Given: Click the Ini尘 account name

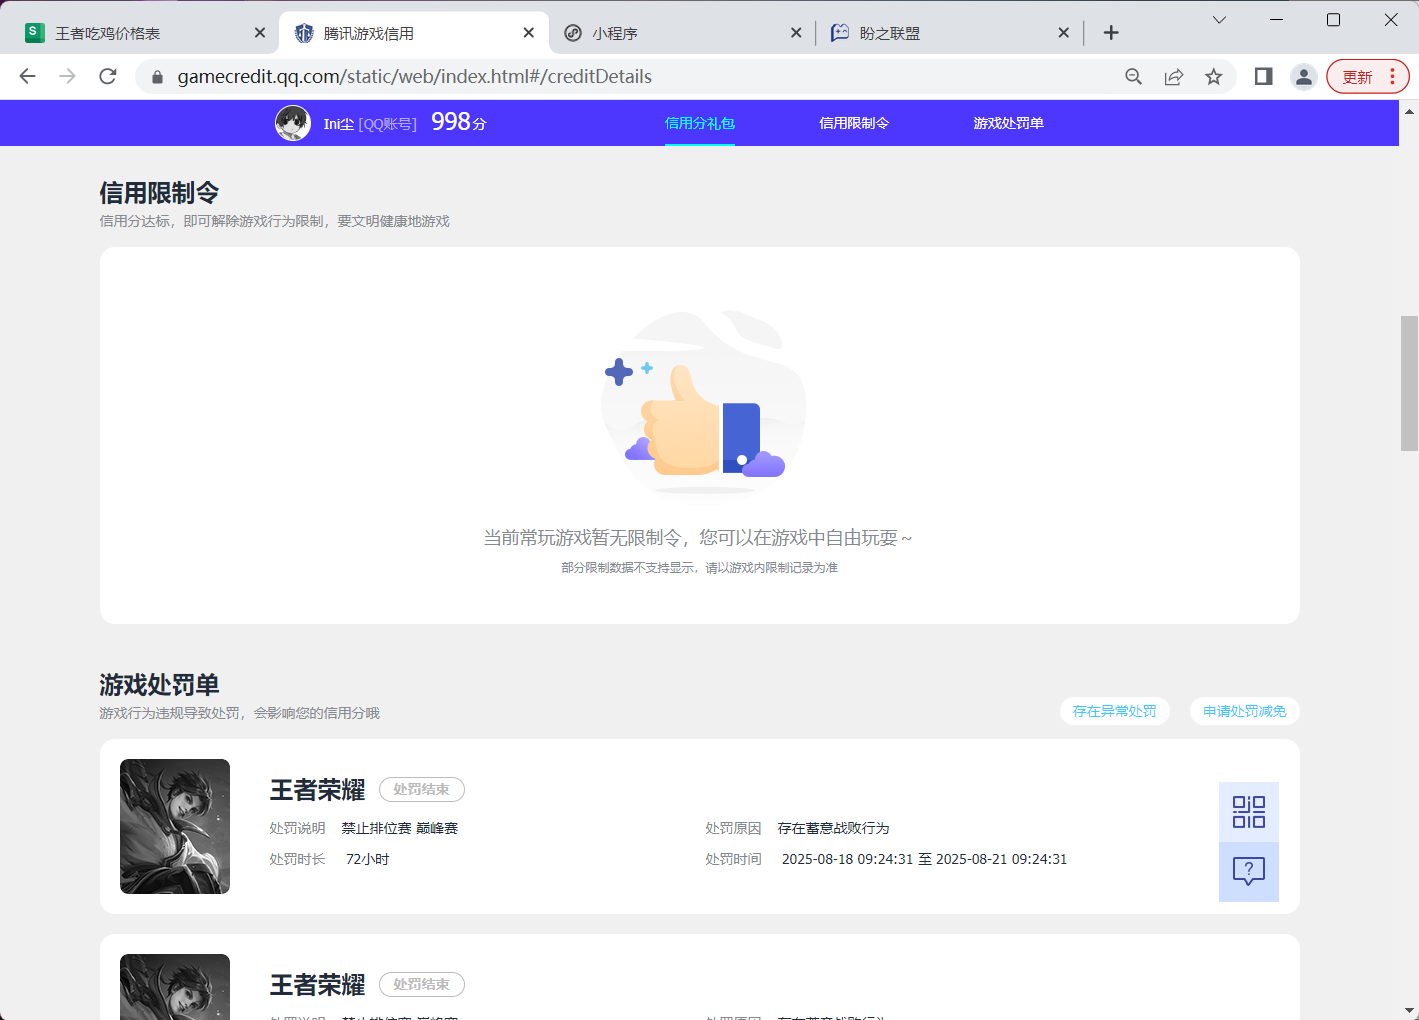Looking at the screenshot, I should (x=338, y=124).
